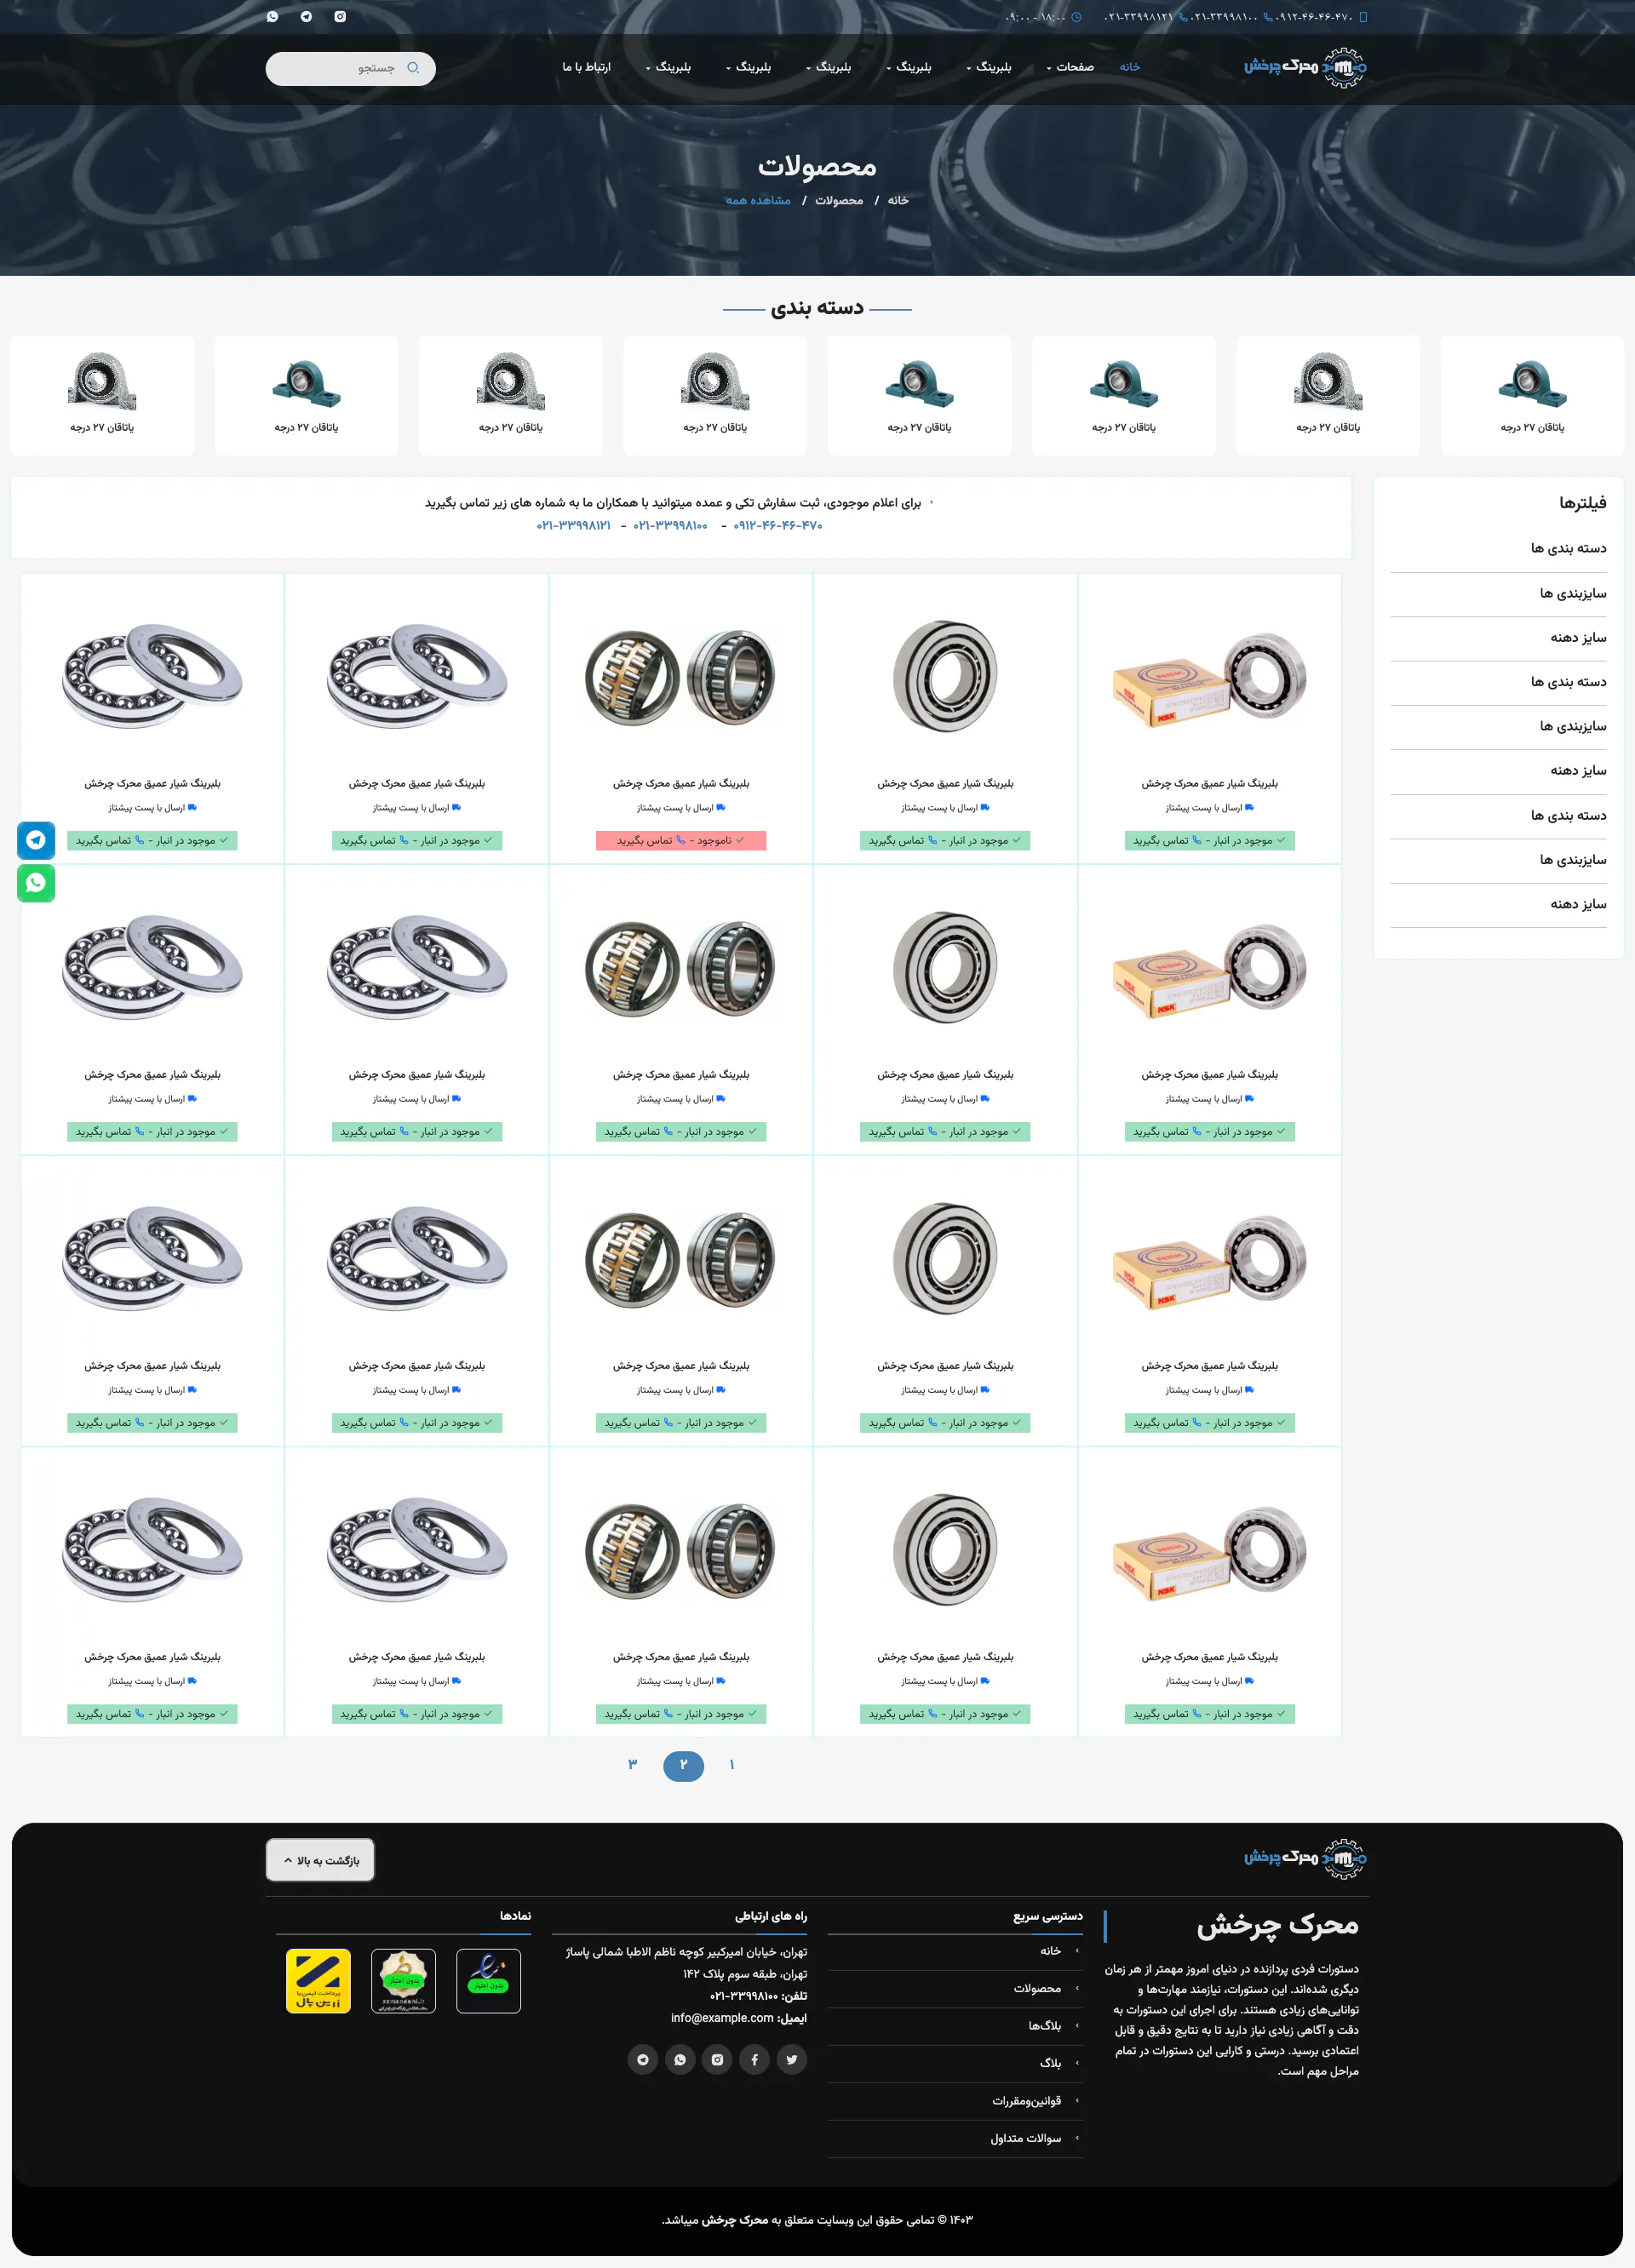Select خانه in the top navigation menu

pos(1130,67)
